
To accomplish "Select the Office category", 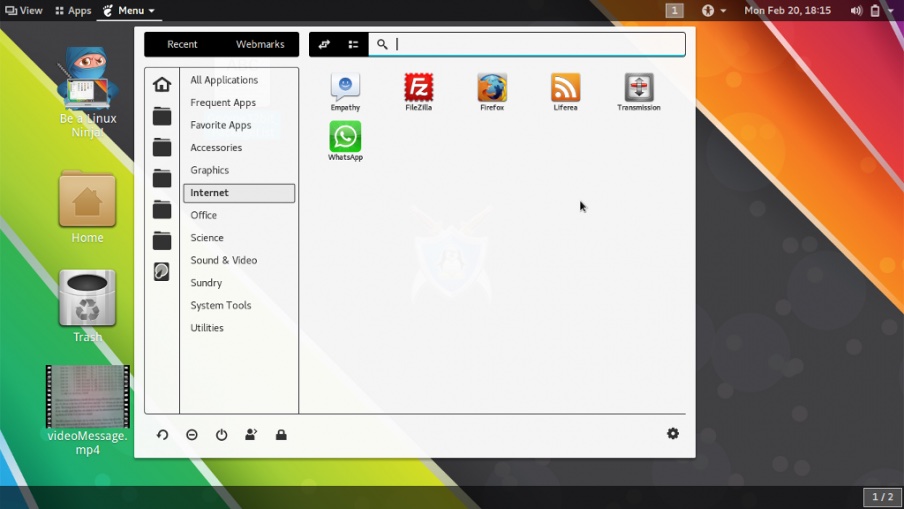I will (204, 215).
